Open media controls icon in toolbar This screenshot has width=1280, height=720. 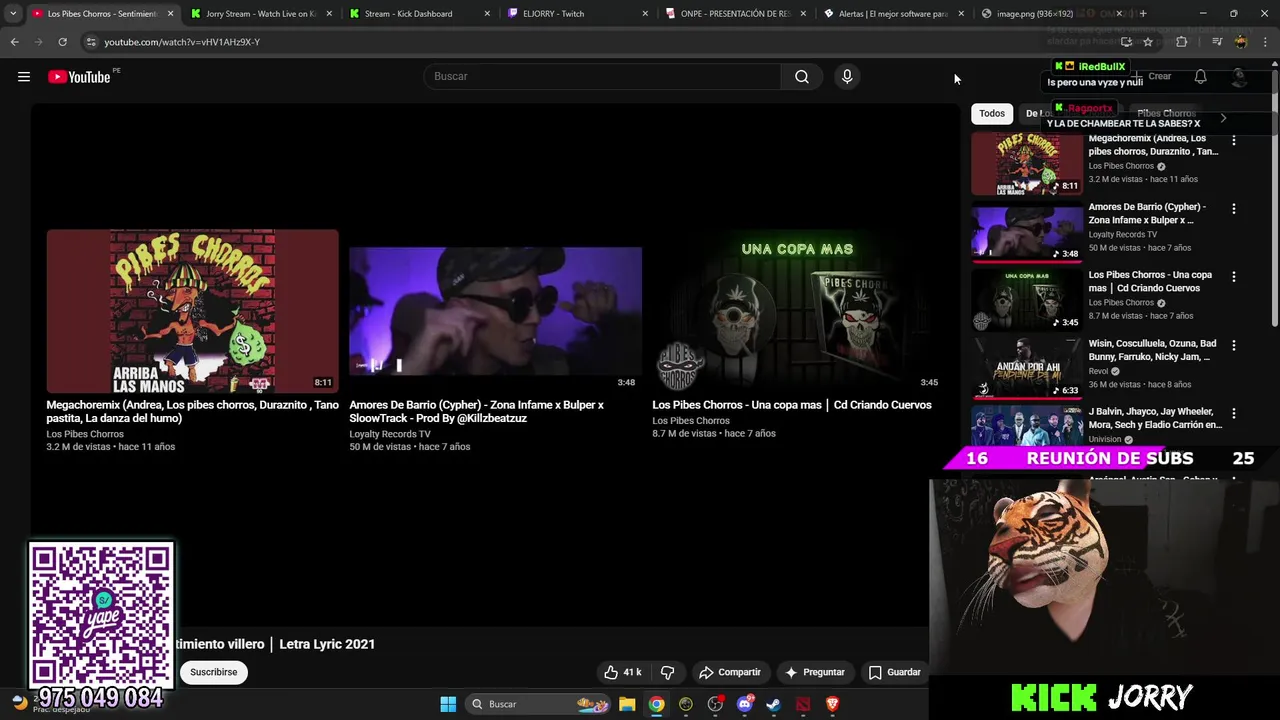point(1217,42)
